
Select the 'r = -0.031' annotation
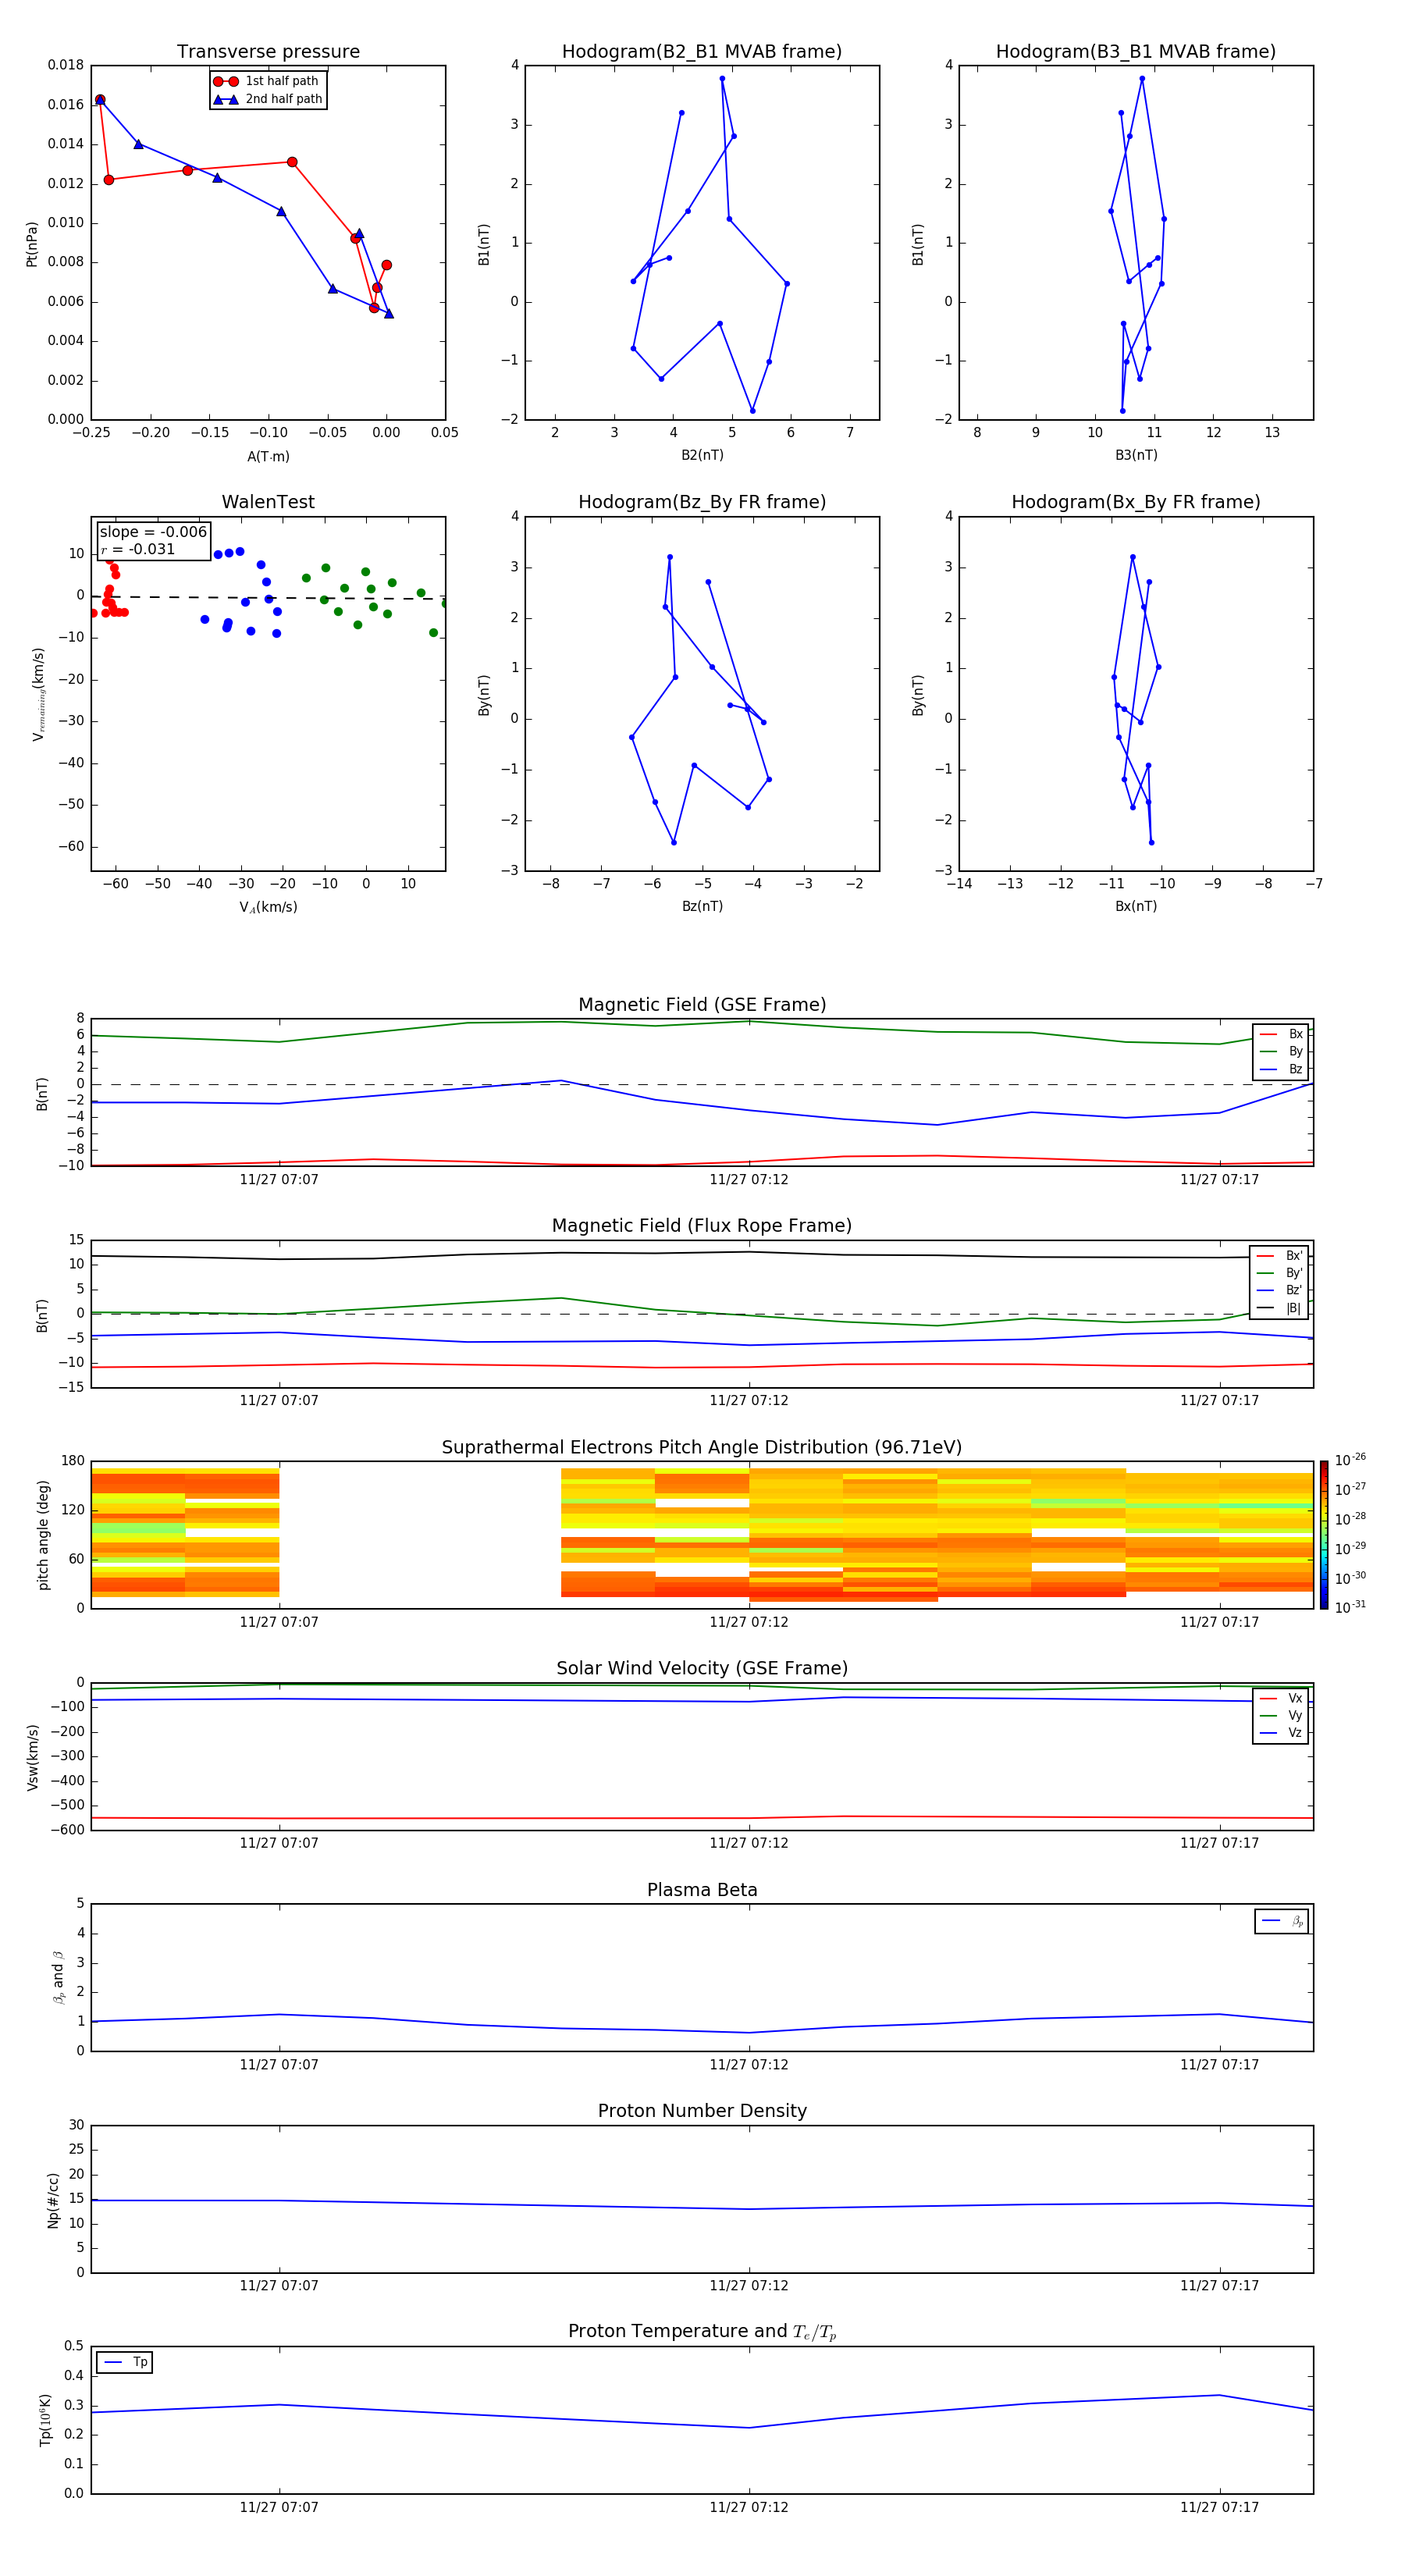(138, 549)
